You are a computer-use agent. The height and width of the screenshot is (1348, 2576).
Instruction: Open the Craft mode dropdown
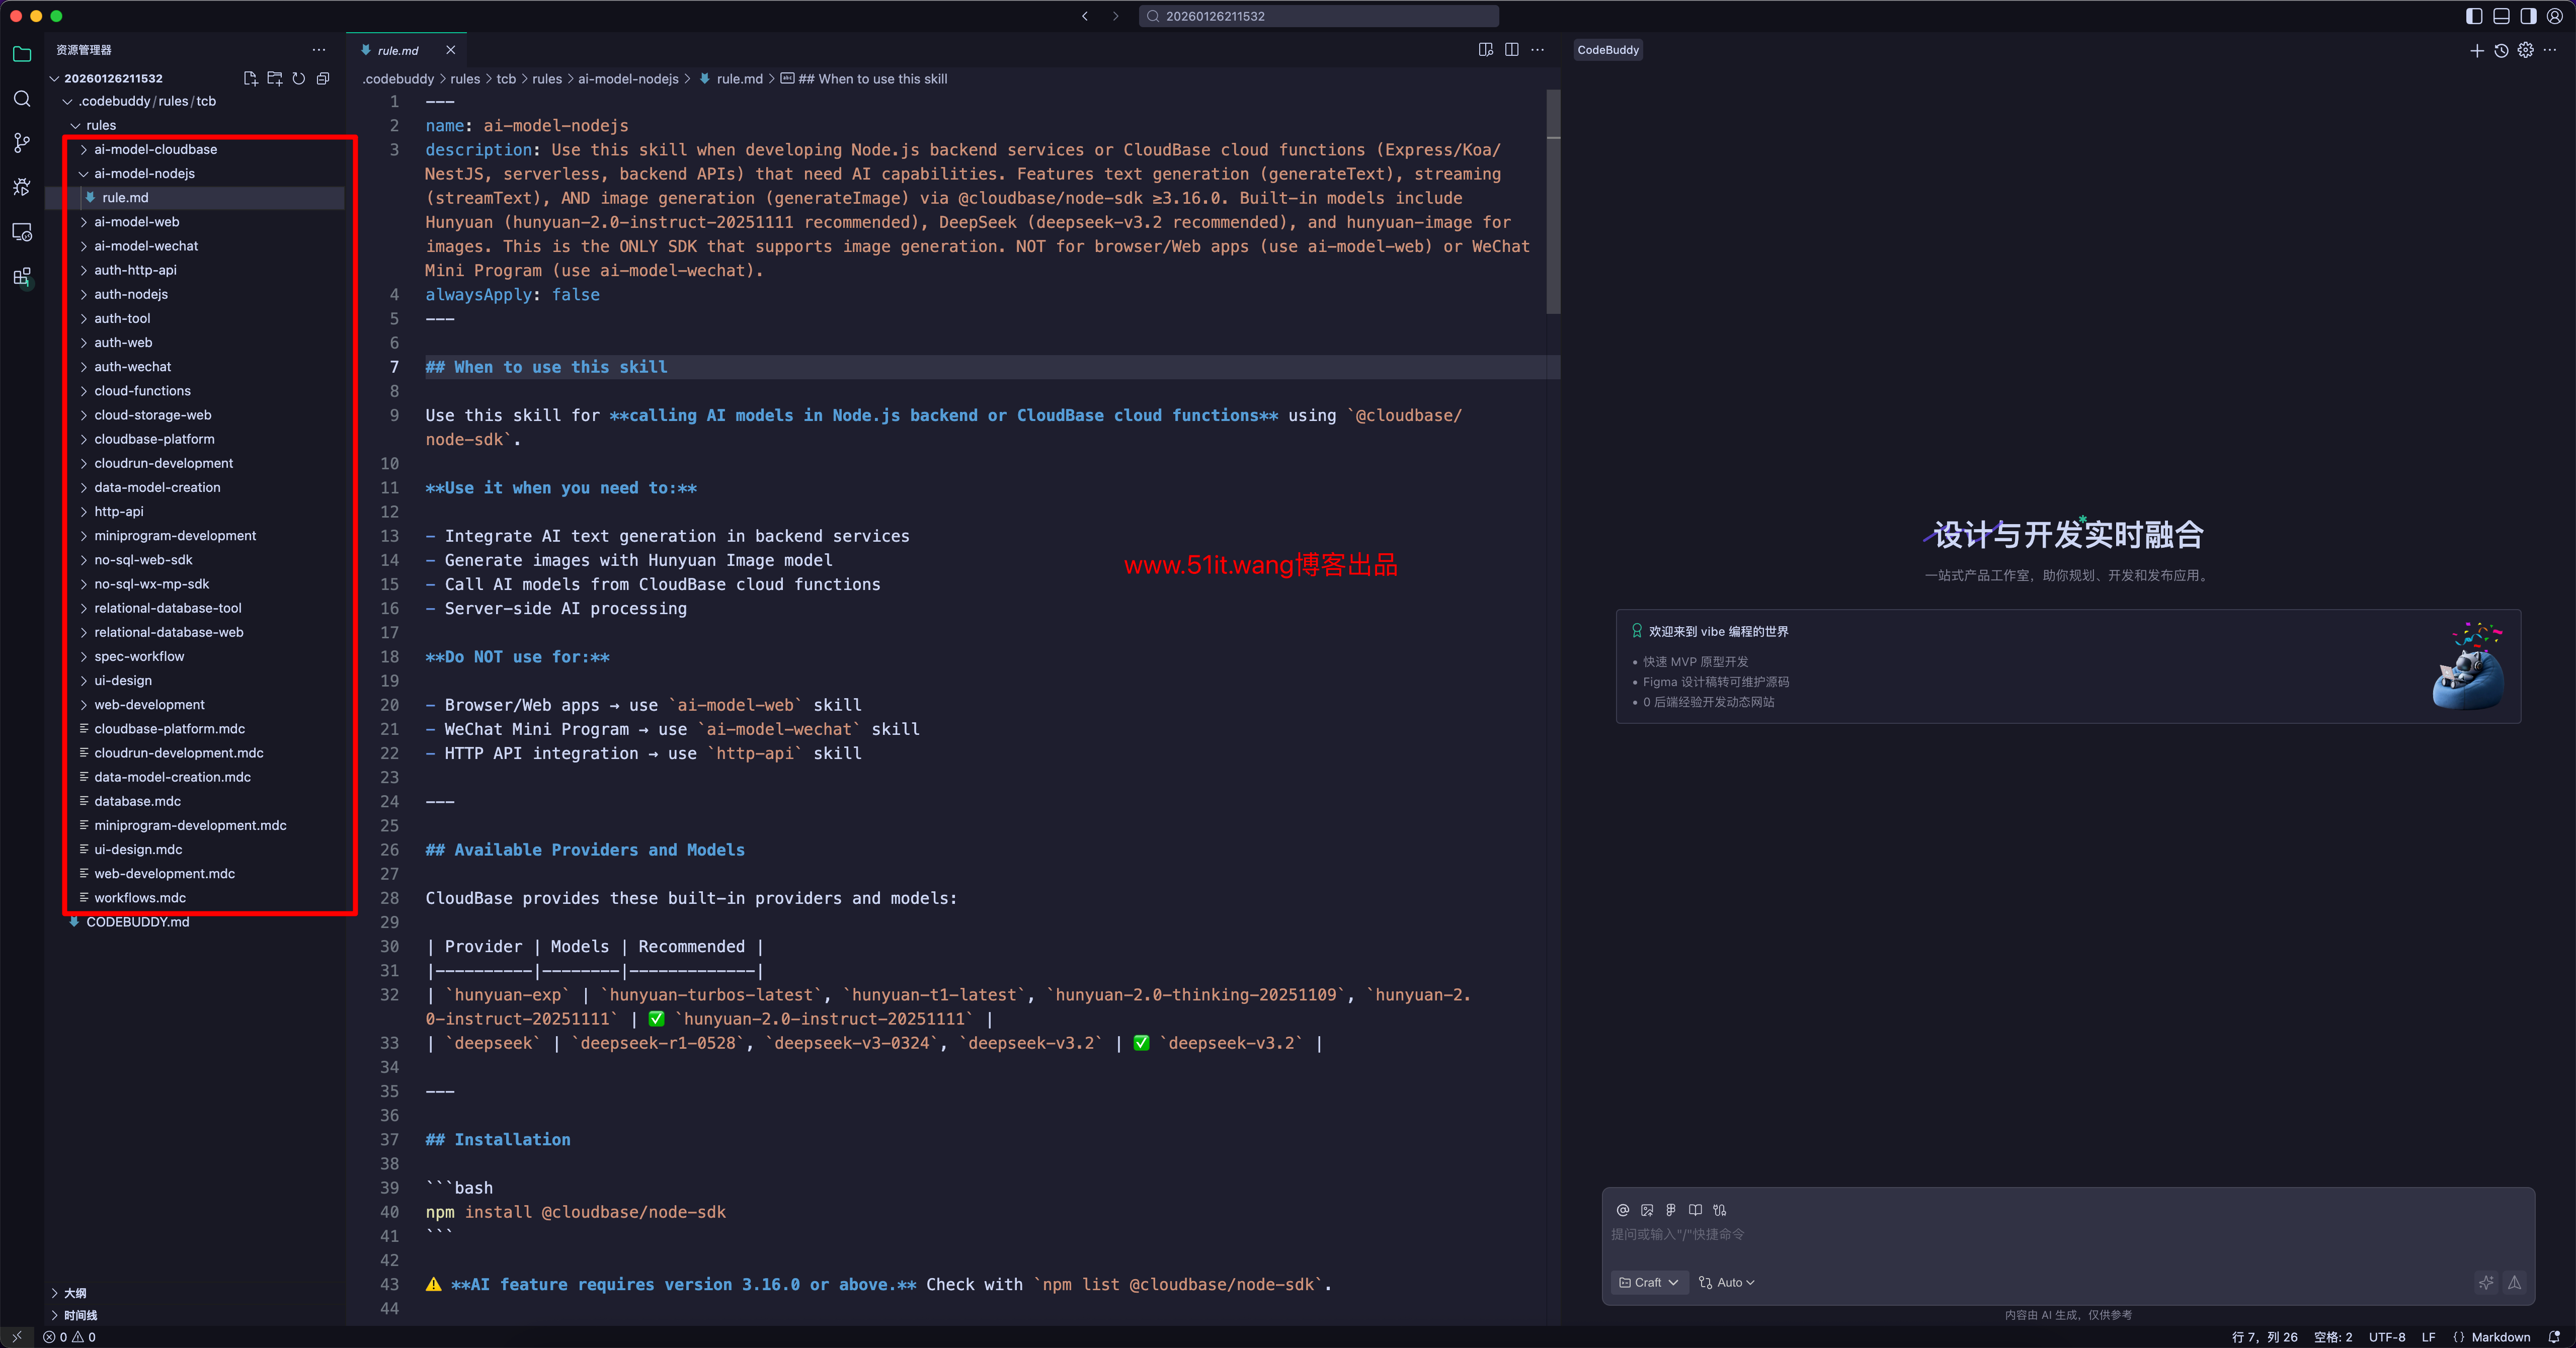pyautogui.click(x=1647, y=1282)
